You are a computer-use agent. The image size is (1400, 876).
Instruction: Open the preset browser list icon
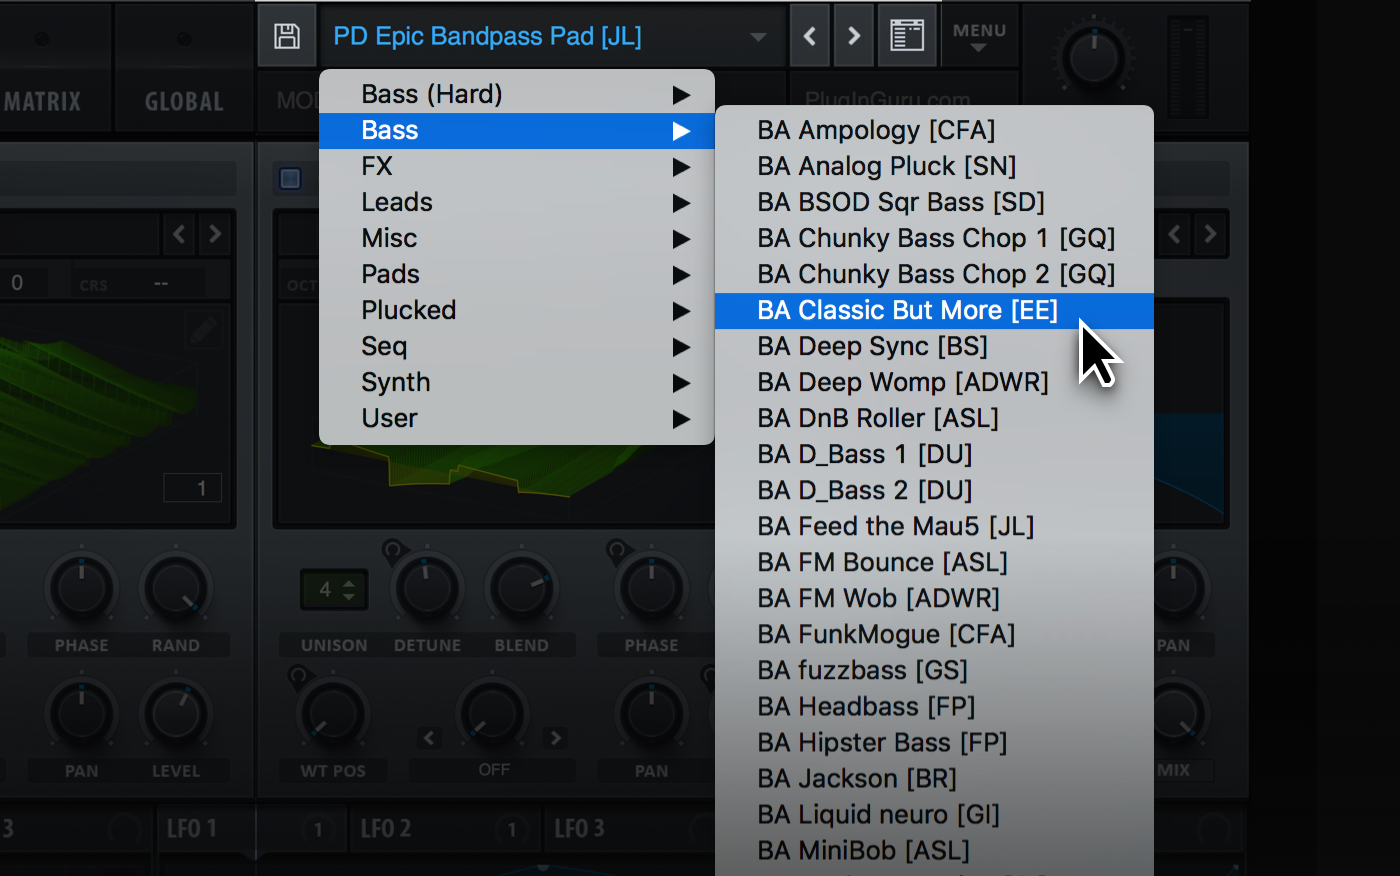(907, 37)
